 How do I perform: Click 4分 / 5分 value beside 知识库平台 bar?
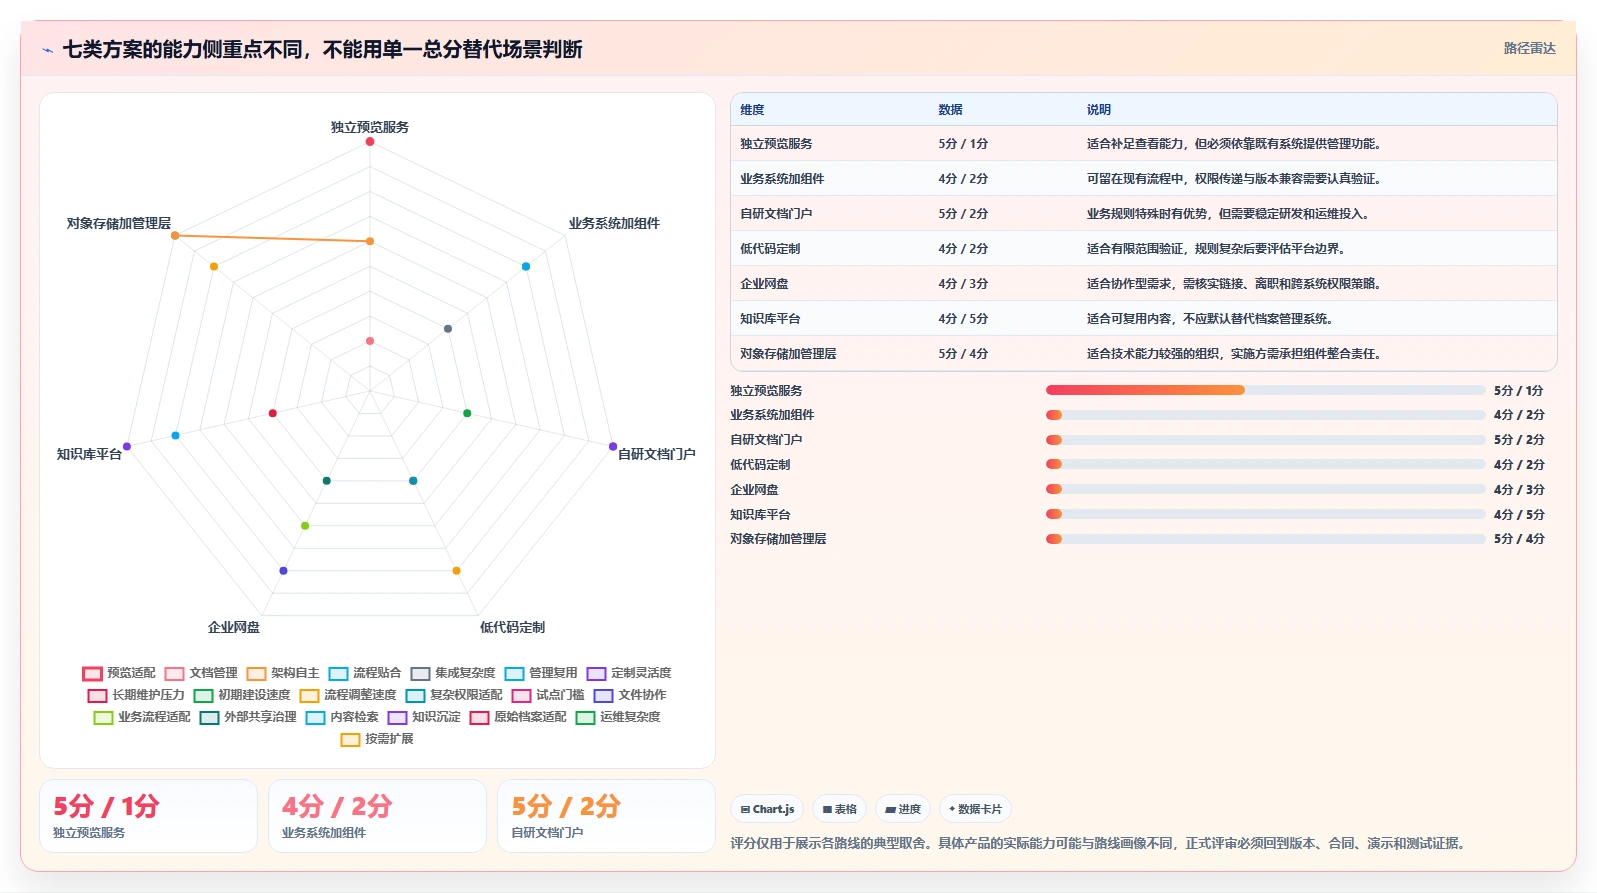(1519, 514)
